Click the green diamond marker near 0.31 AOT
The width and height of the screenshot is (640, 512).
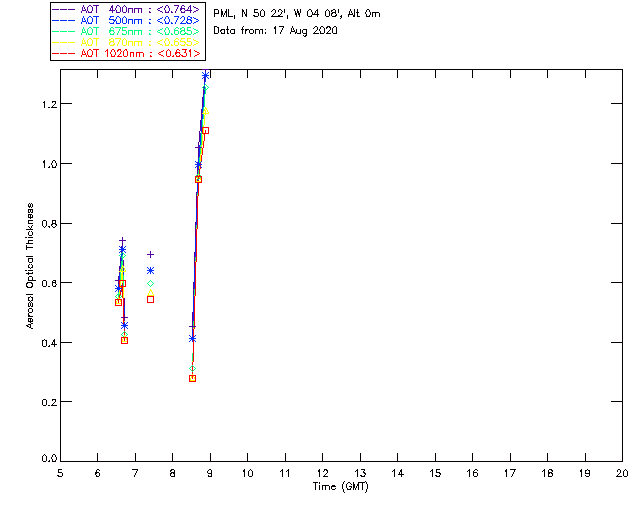coord(192,369)
